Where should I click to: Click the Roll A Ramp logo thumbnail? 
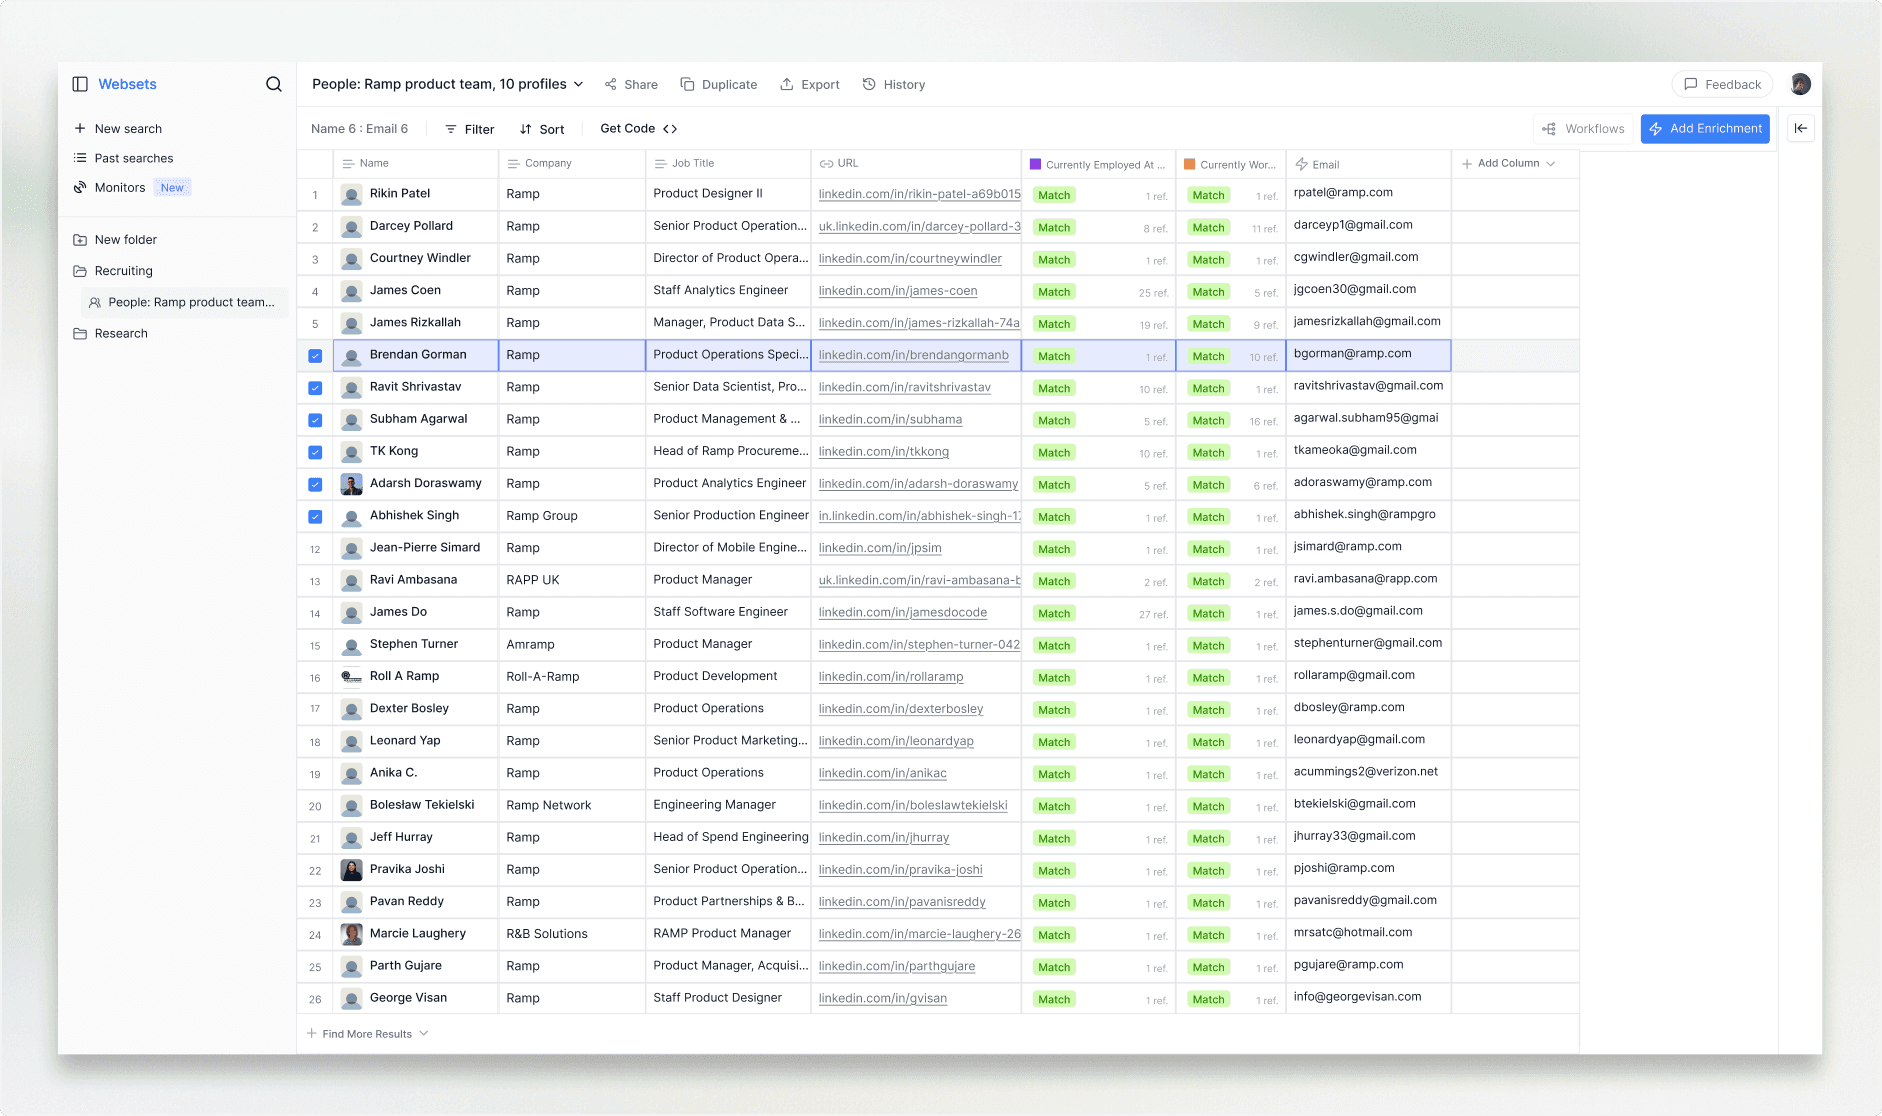point(352,677)
